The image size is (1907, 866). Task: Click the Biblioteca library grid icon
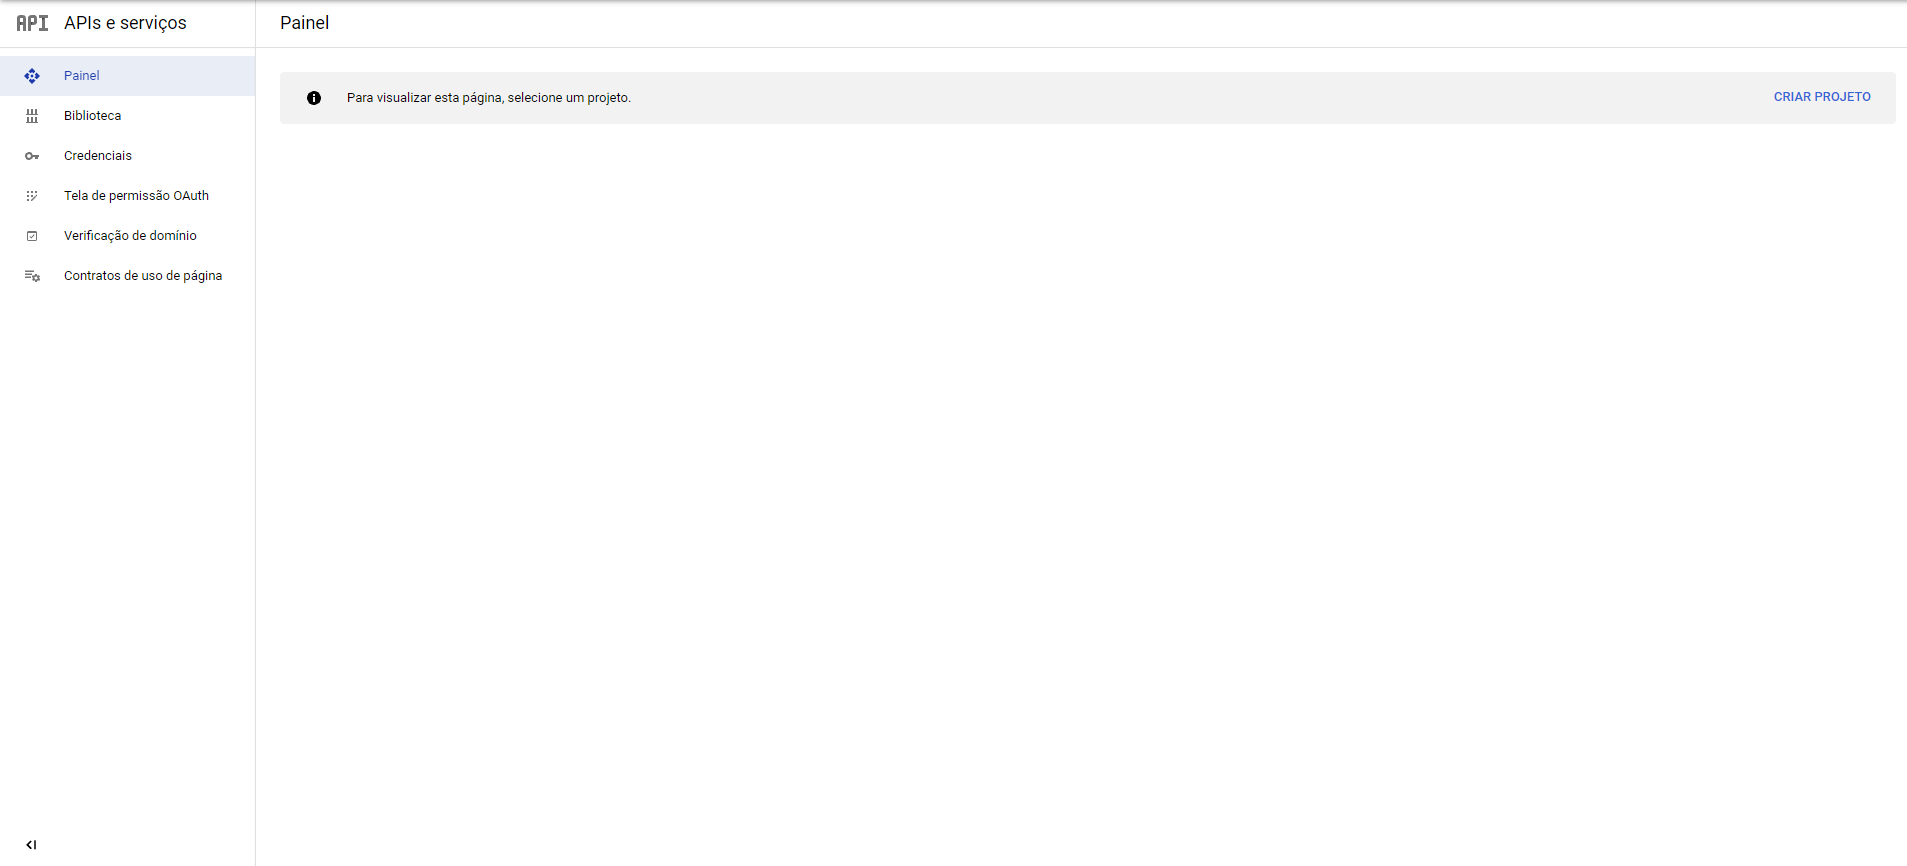32,116
